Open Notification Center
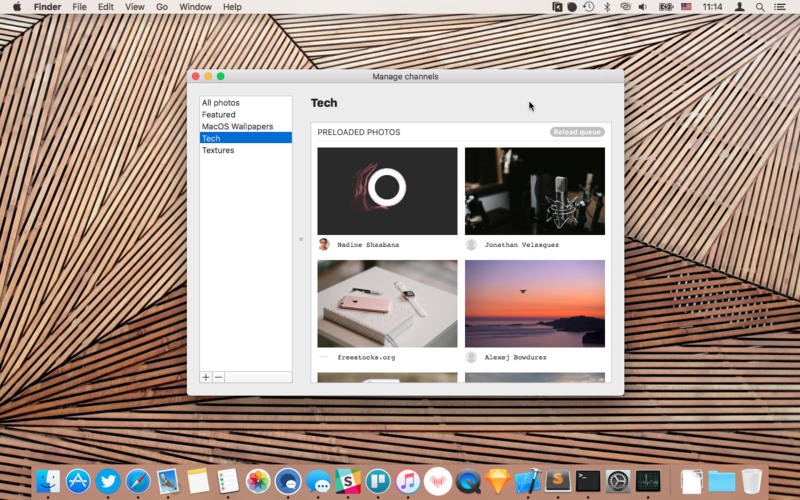 [x=780, y=7]
